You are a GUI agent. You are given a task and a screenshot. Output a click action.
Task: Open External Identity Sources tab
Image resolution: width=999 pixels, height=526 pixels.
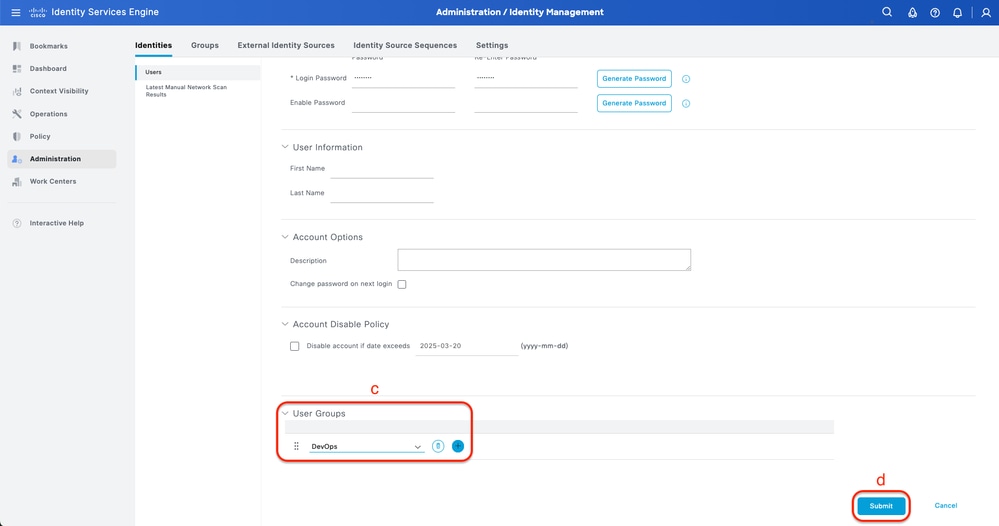(286, 45)
